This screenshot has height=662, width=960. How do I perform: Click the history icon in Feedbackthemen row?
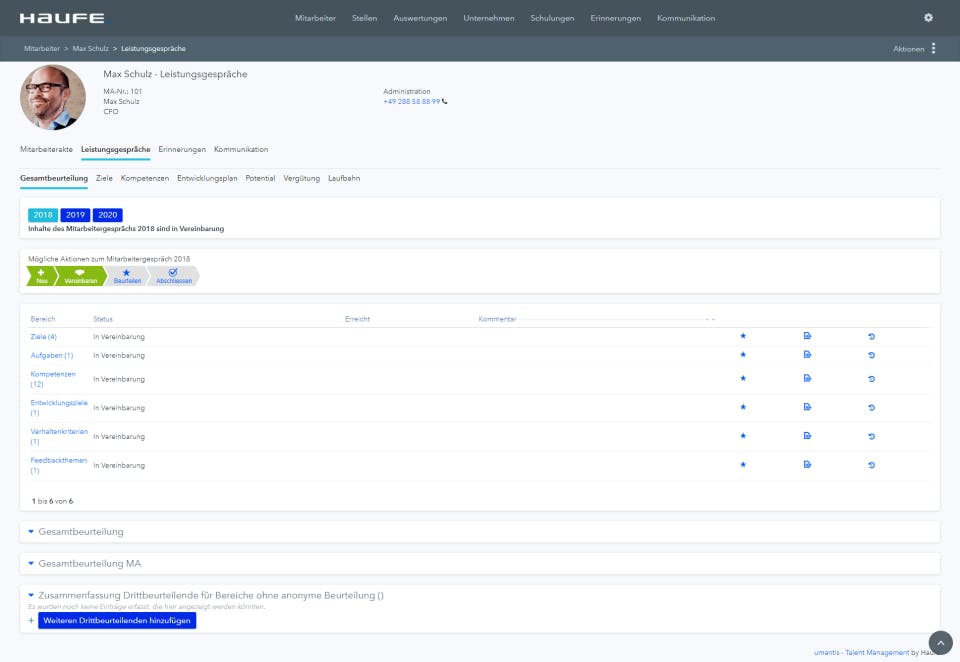[871, 465]
